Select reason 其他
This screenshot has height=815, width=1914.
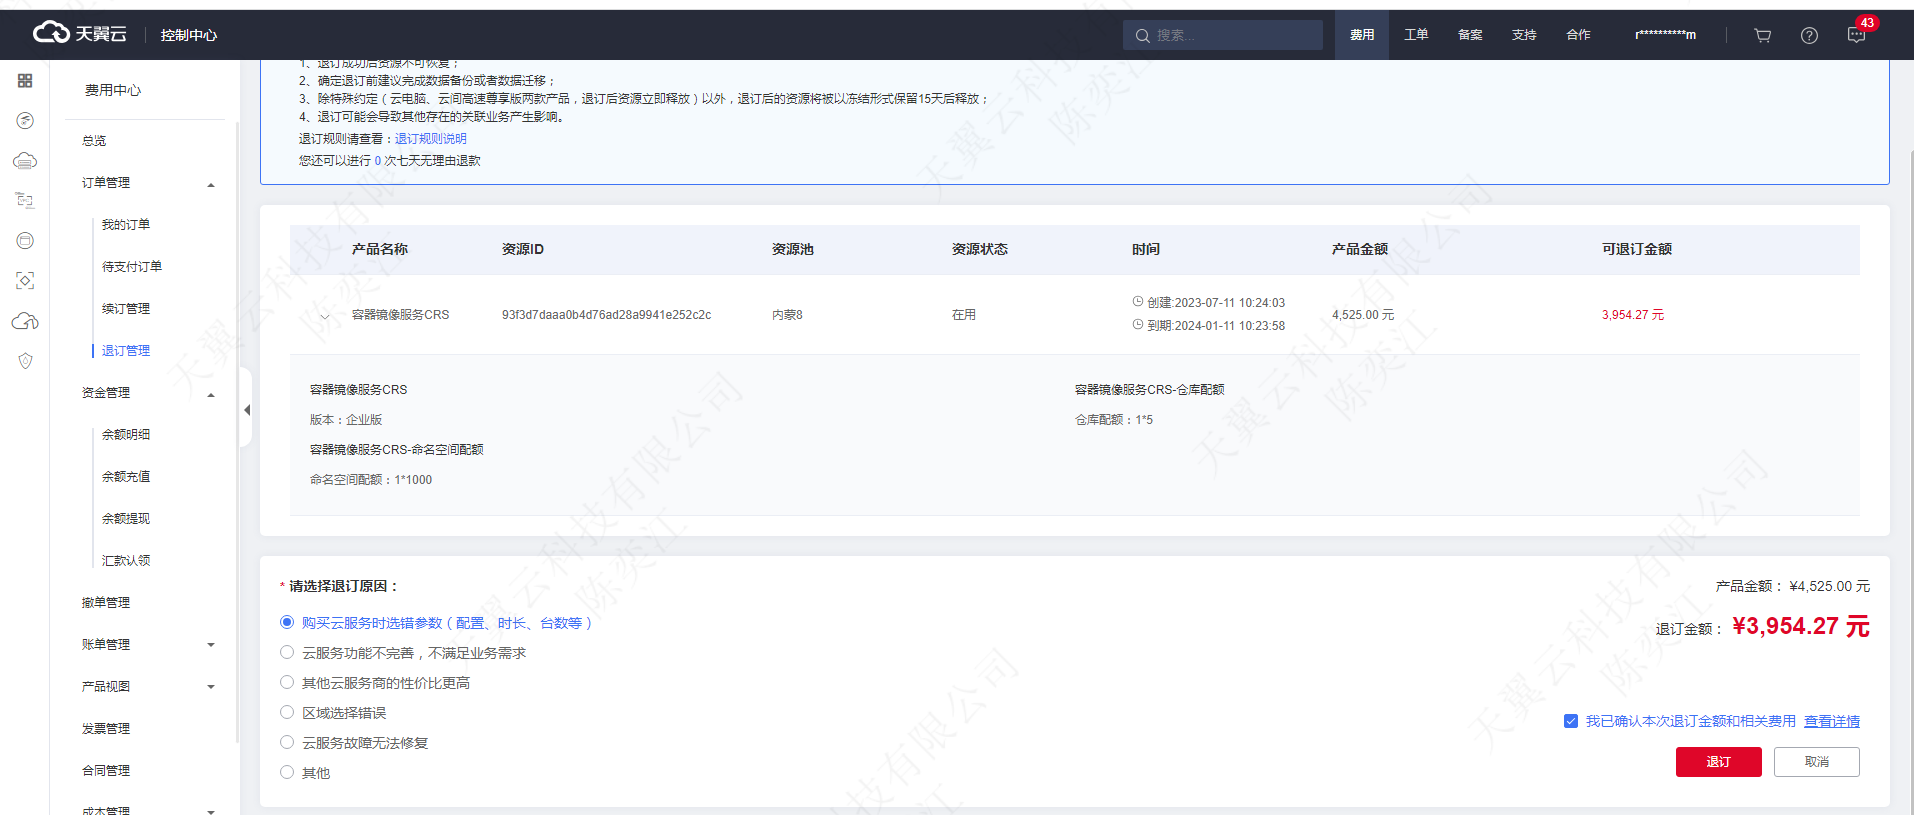pos(287,772)
